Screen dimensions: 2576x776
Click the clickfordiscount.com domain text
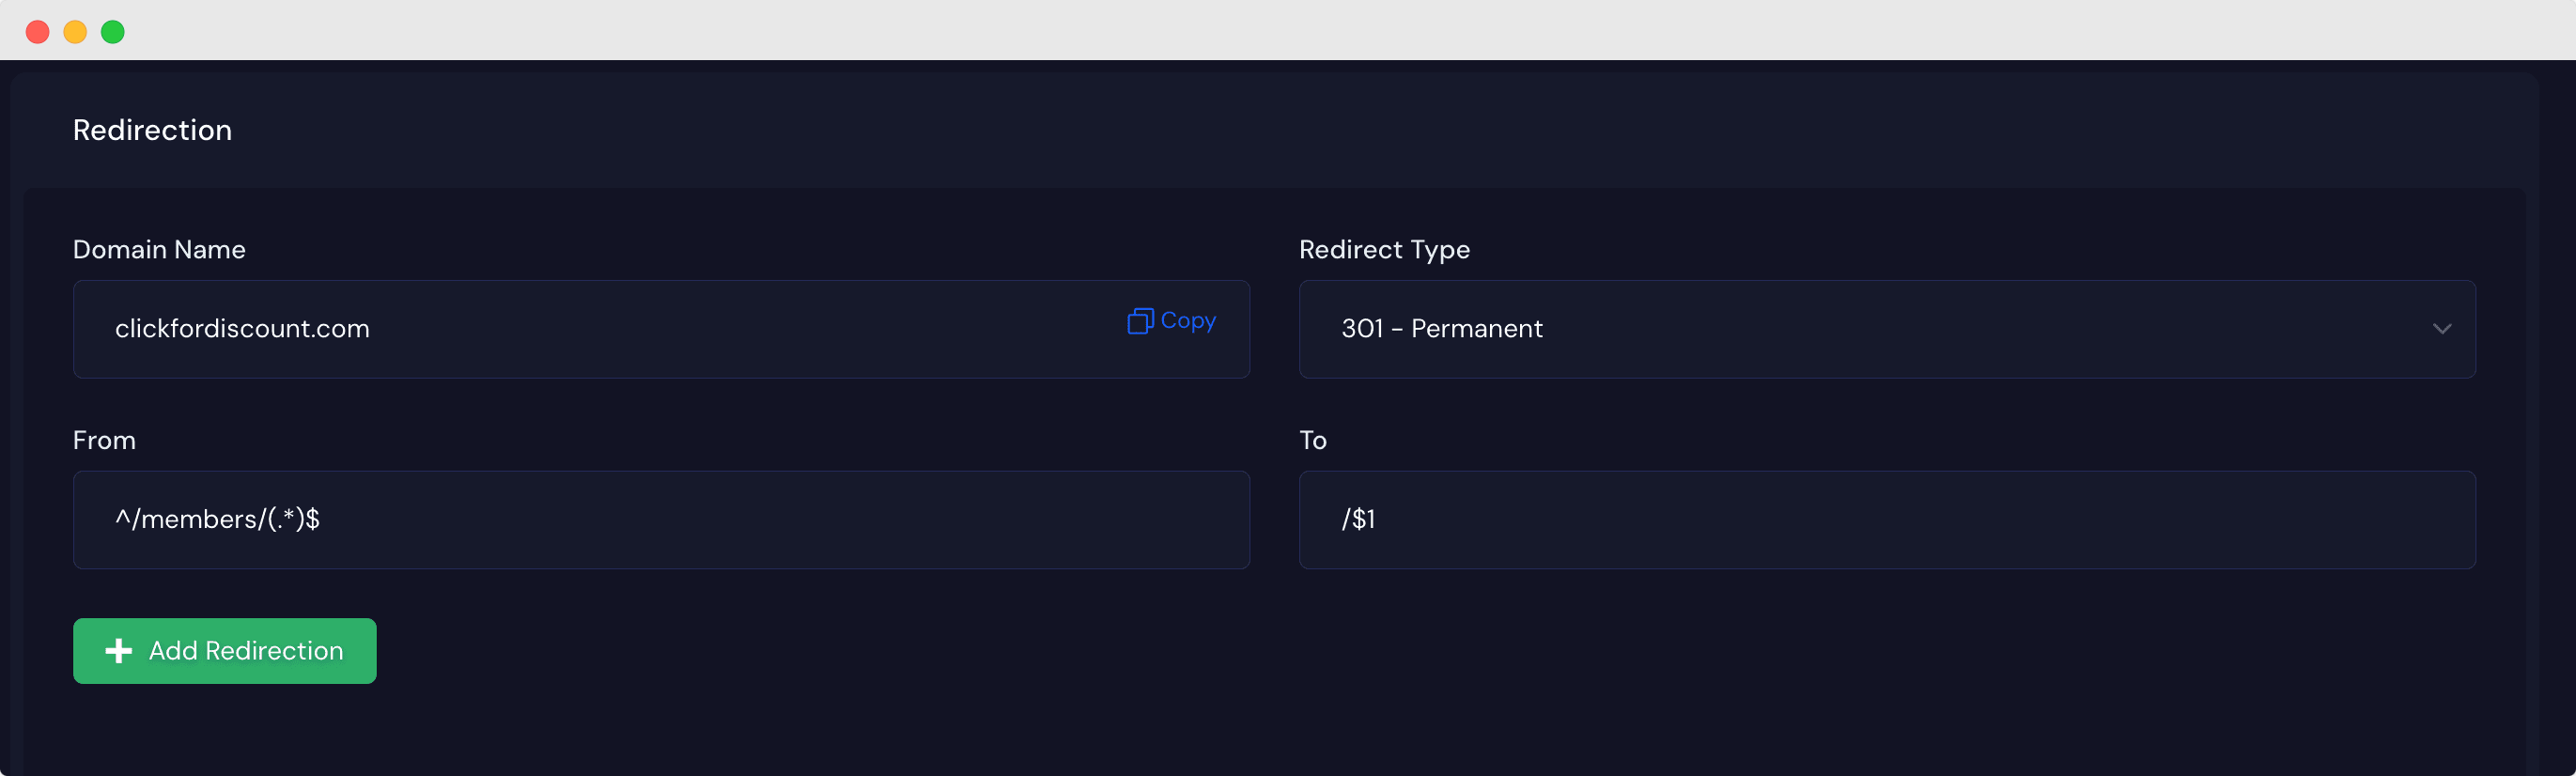[242, 329]
